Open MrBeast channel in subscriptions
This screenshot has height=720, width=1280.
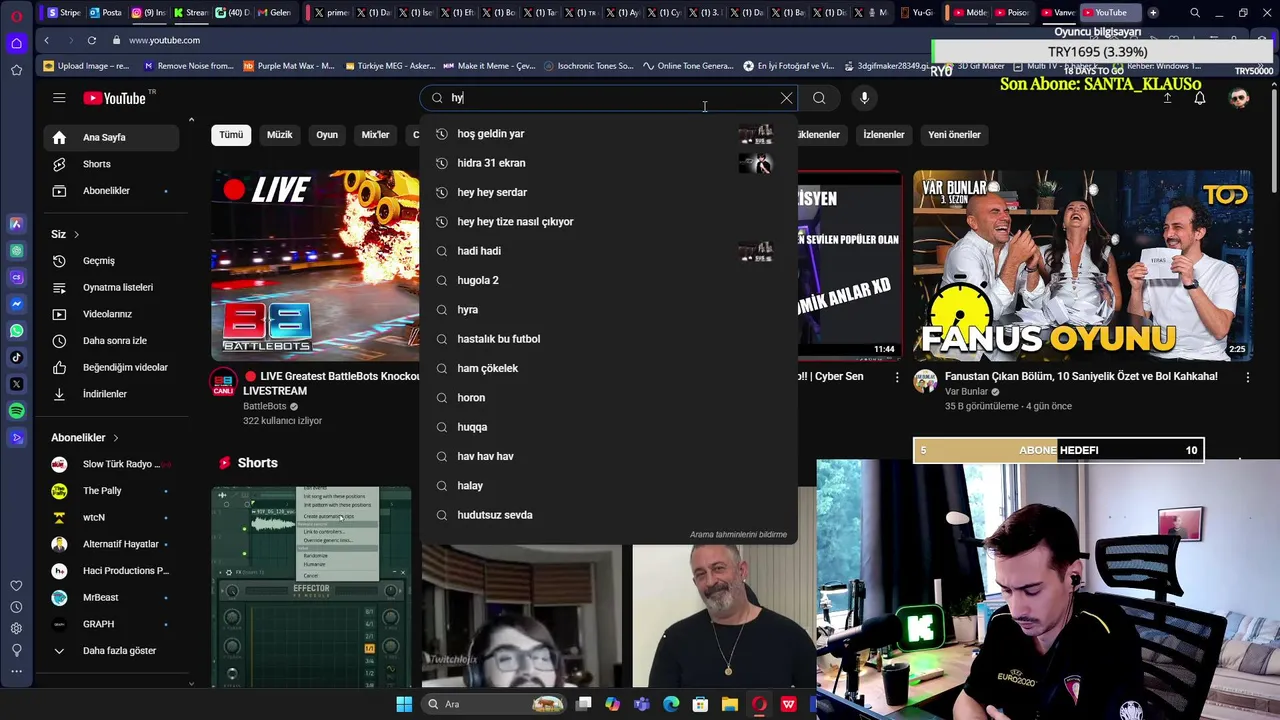click(x=111, y=598)
